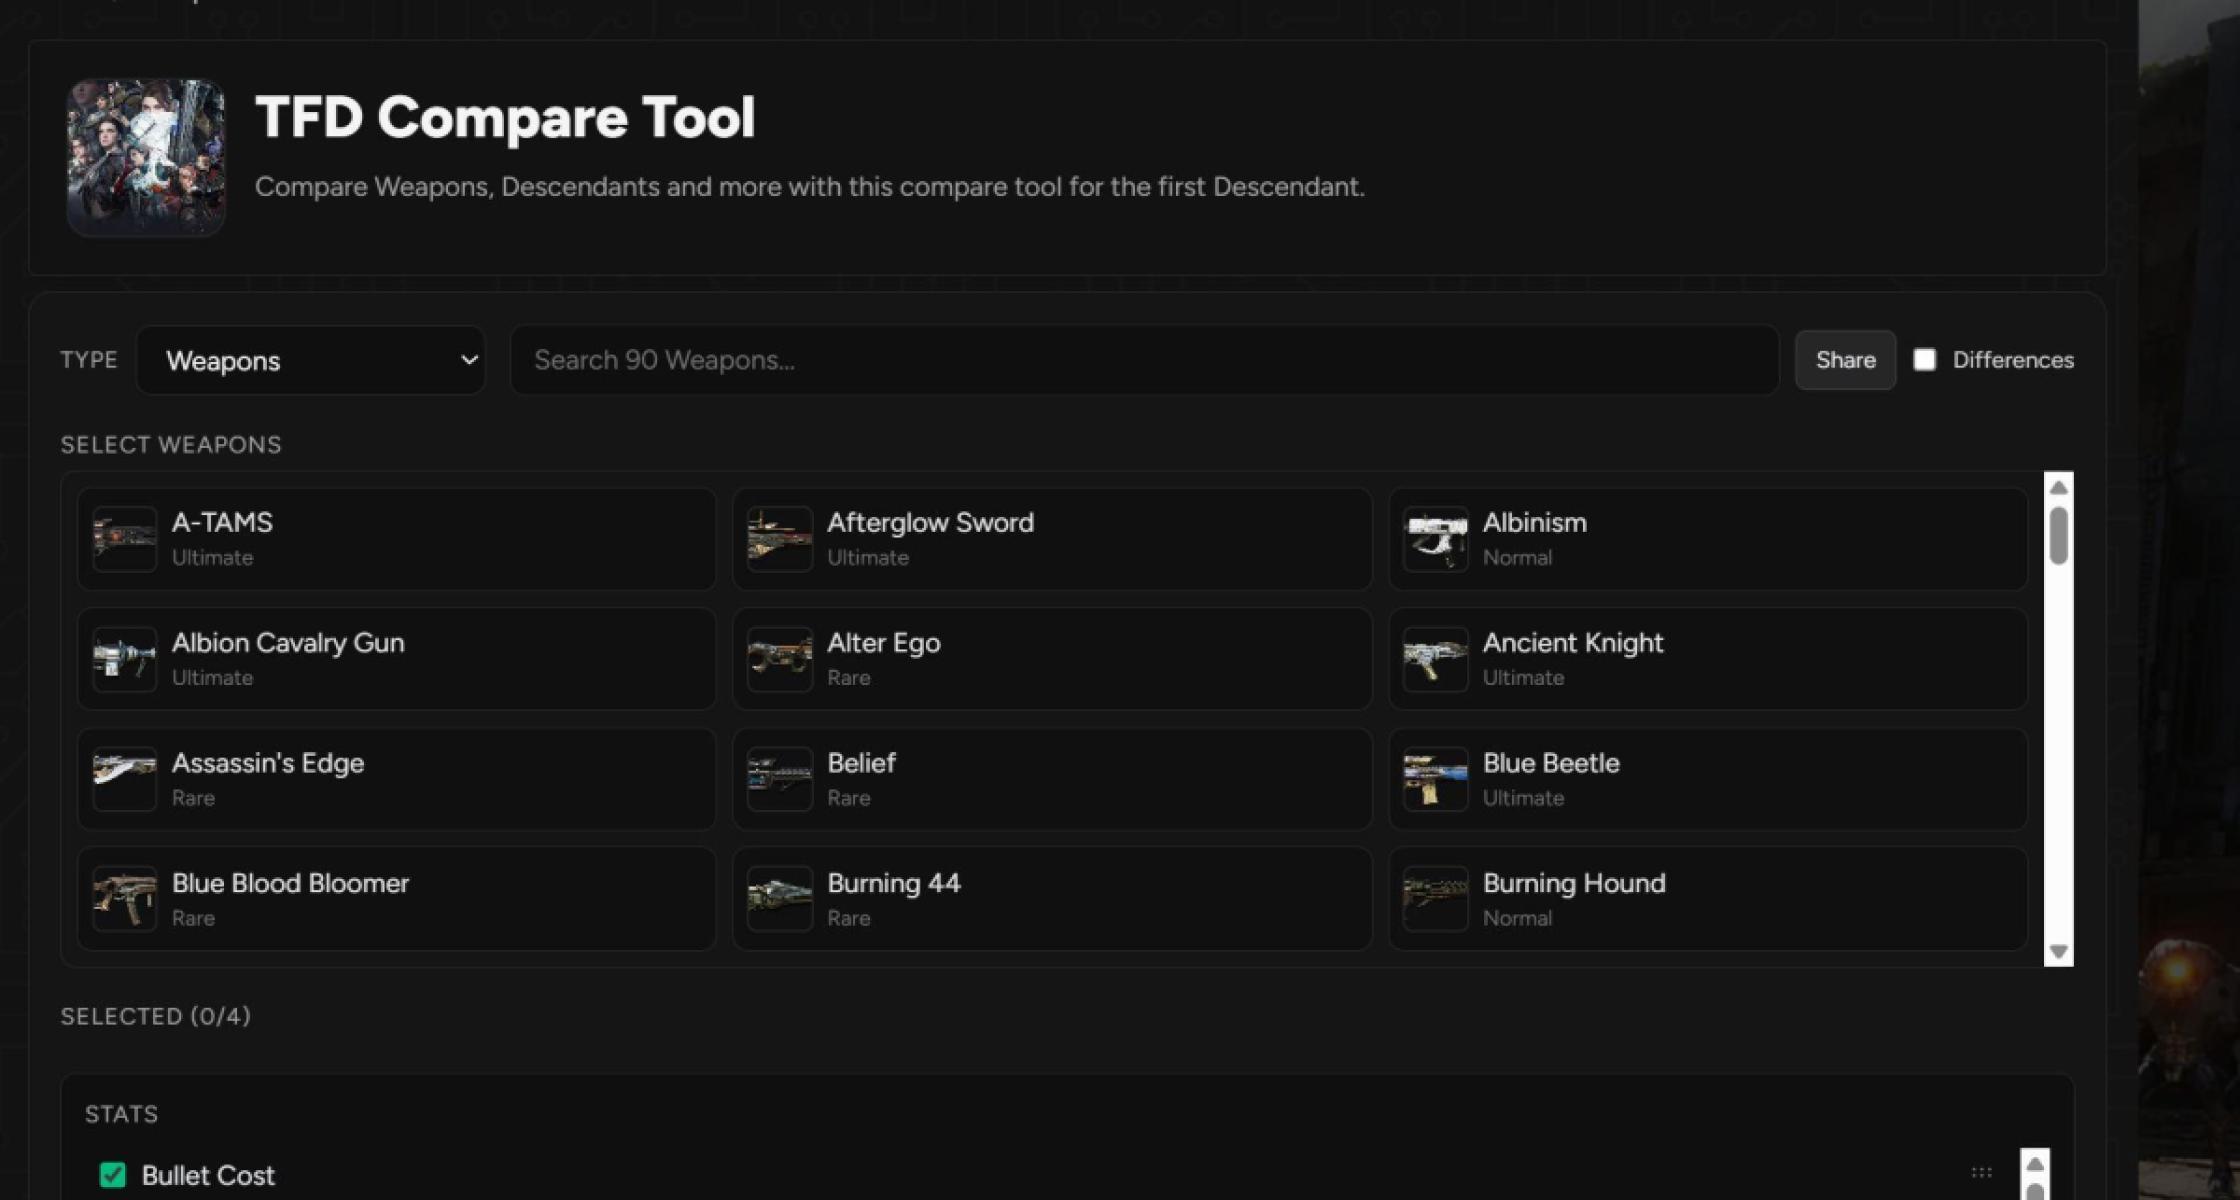Click the A-TAMS weapon thumbnail icon
Viewport: 2240px width, 1200px height.
click(x=124, y=538)
